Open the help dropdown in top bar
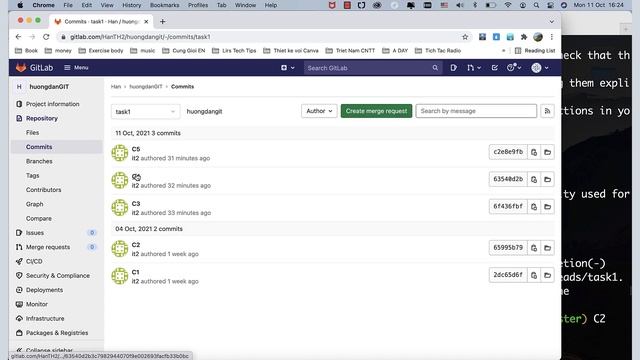The height and width of the screenshot is (360, 640). [514, 68]
